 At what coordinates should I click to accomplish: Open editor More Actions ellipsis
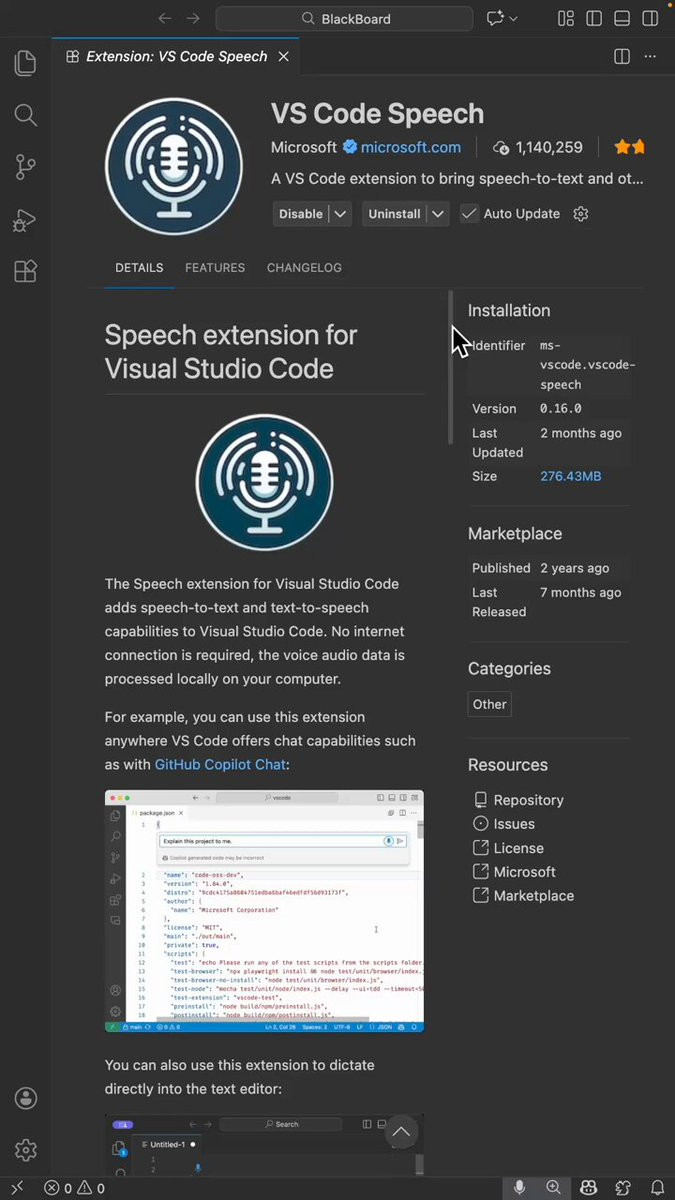[x=651, y=57]
